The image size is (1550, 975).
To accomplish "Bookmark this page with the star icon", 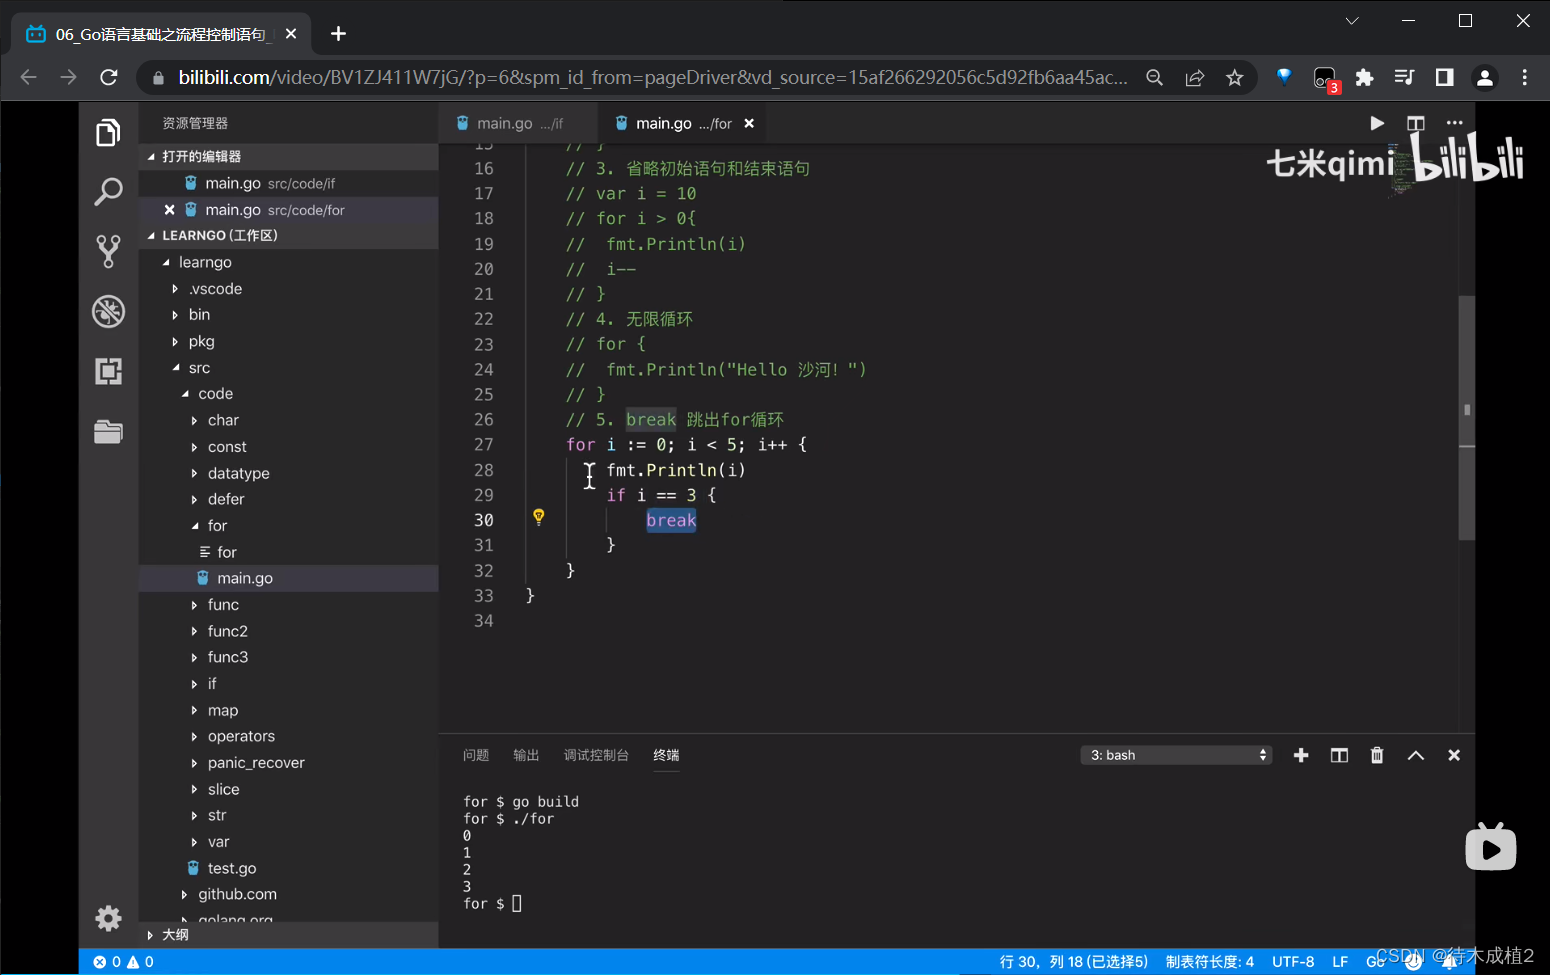I will click(1235, 77).
